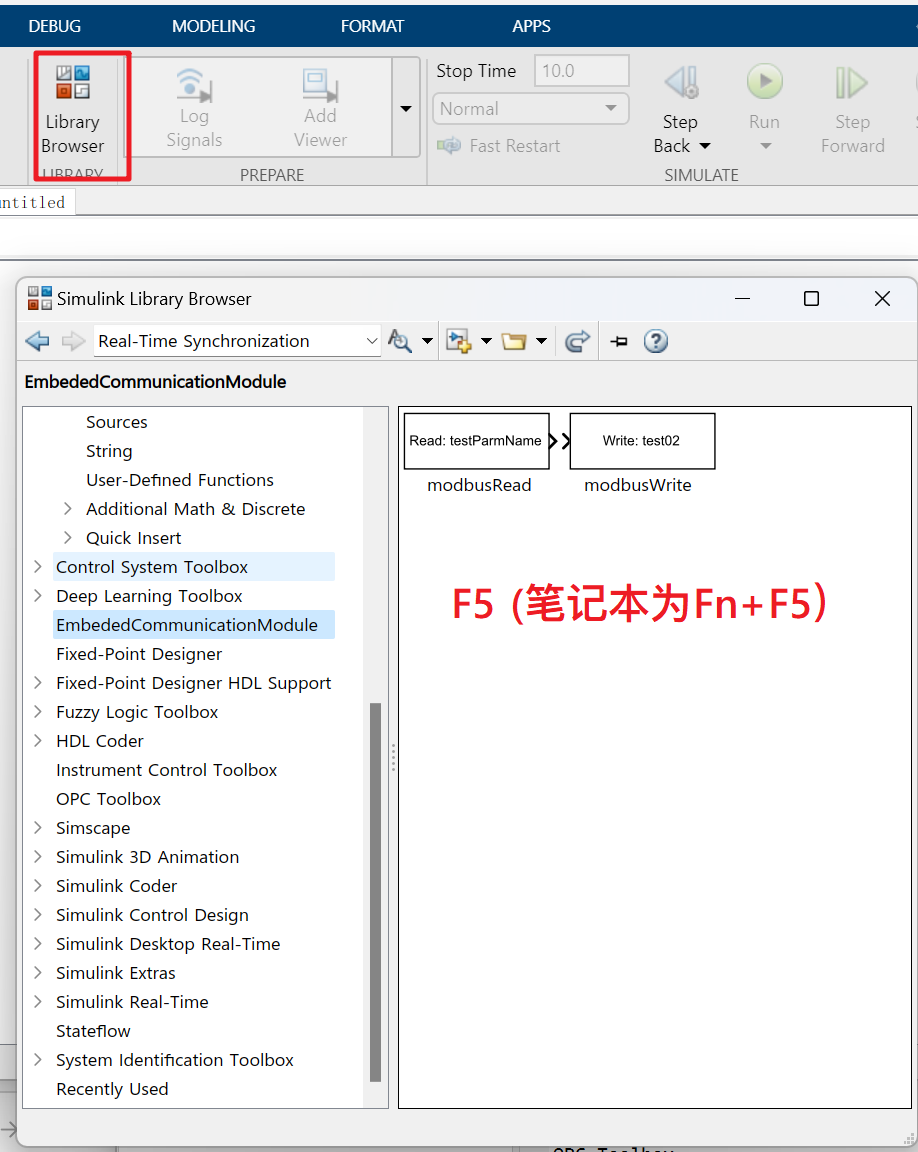
Task: Click the pin stay-on-top icon
Action: pyautogui.click(x=619, y=341)
